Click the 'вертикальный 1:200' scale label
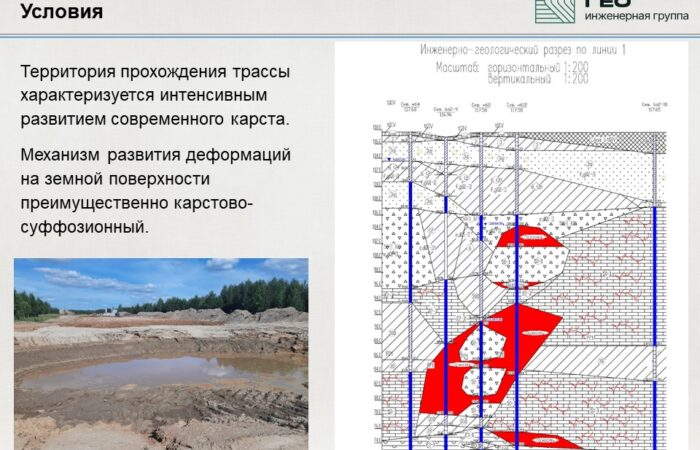This screenshot has height=450, width=700. pyautogui.click(x=538, y=79)
